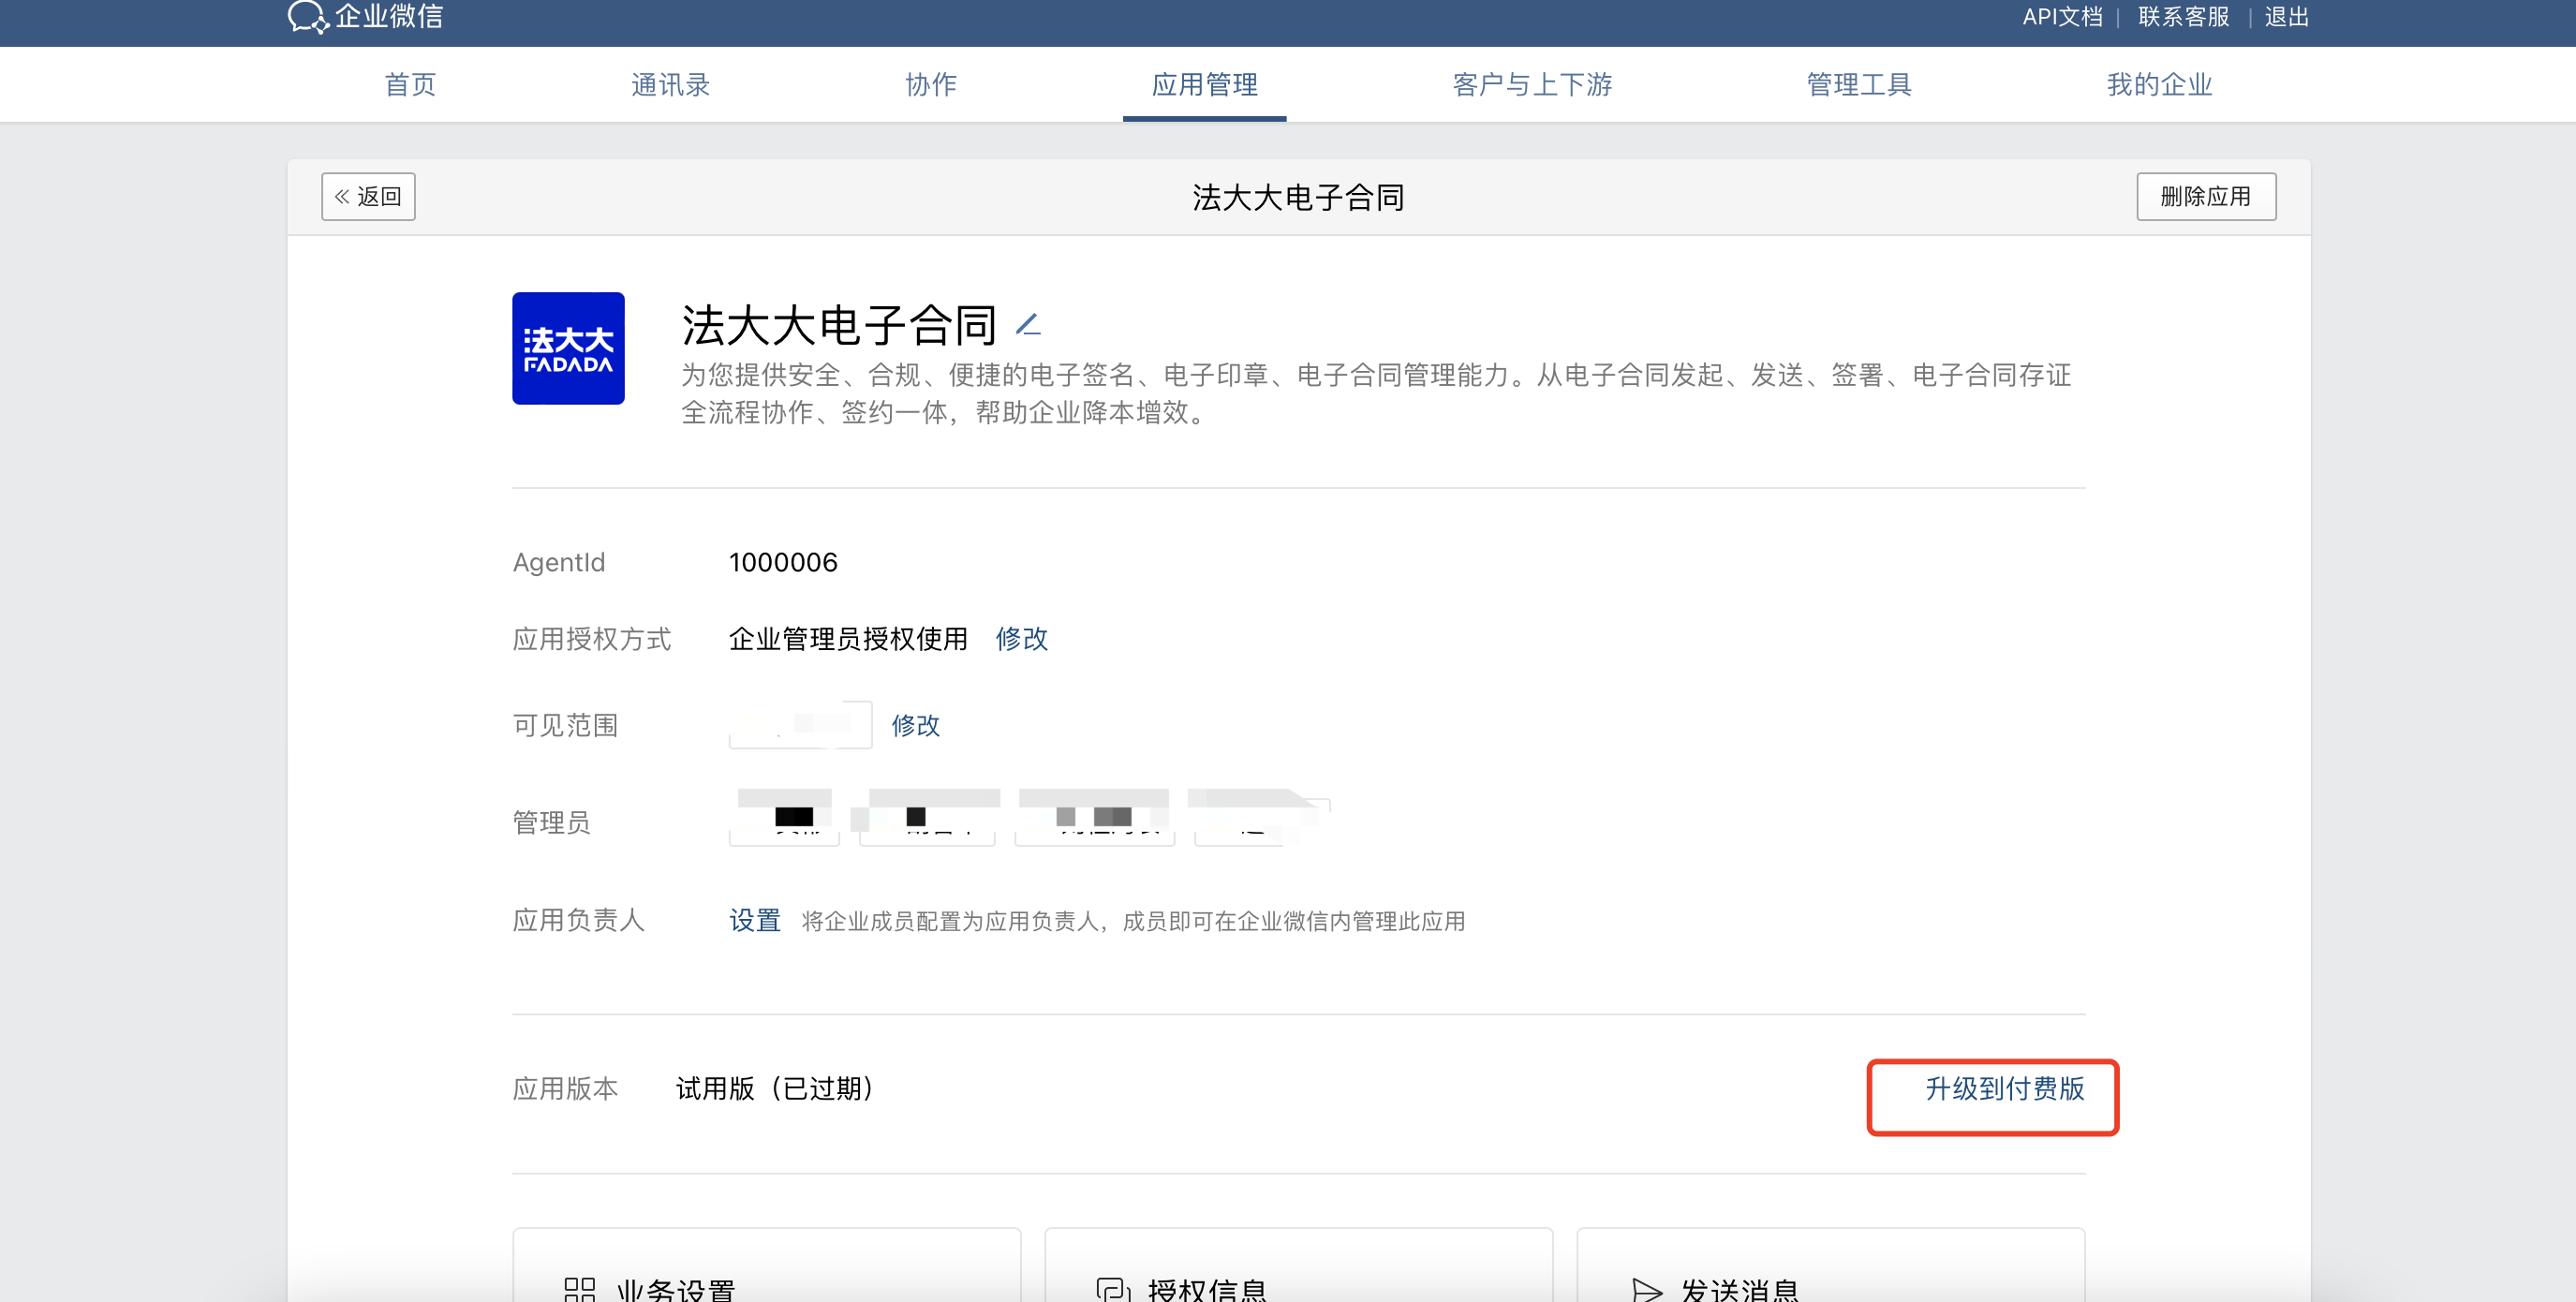Click the 试用版（已过期）version text
Screen dimensions: 2576x1302
click(x=779, y=1088)
